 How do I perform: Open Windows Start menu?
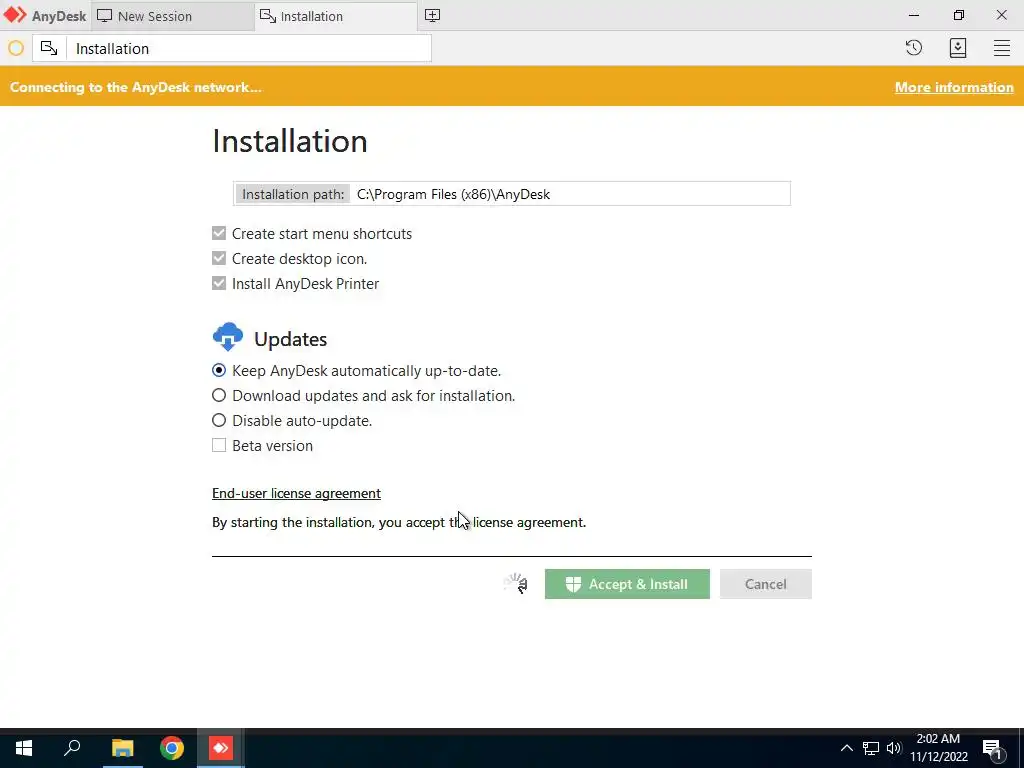(x=24, y=748)
